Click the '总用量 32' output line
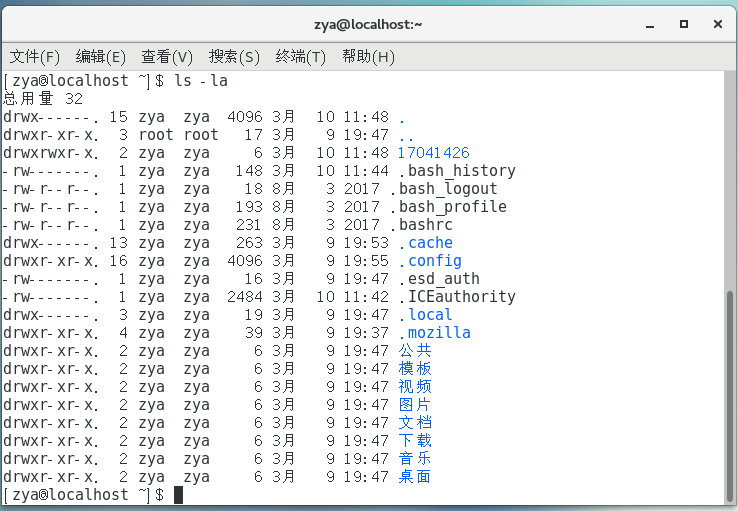Viewport: 738px width, 511px height. (x=43, y=99)
